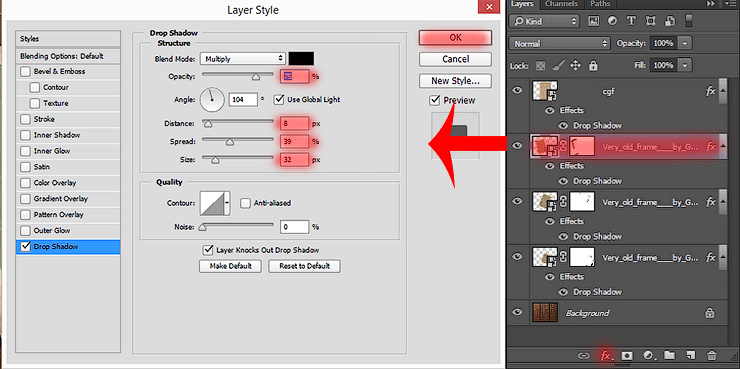The height and width of the screenshot is (369, 740).
Task: Enable the Outer Glow checkbox
Action: pyautogui.click(x=25, y=231)
